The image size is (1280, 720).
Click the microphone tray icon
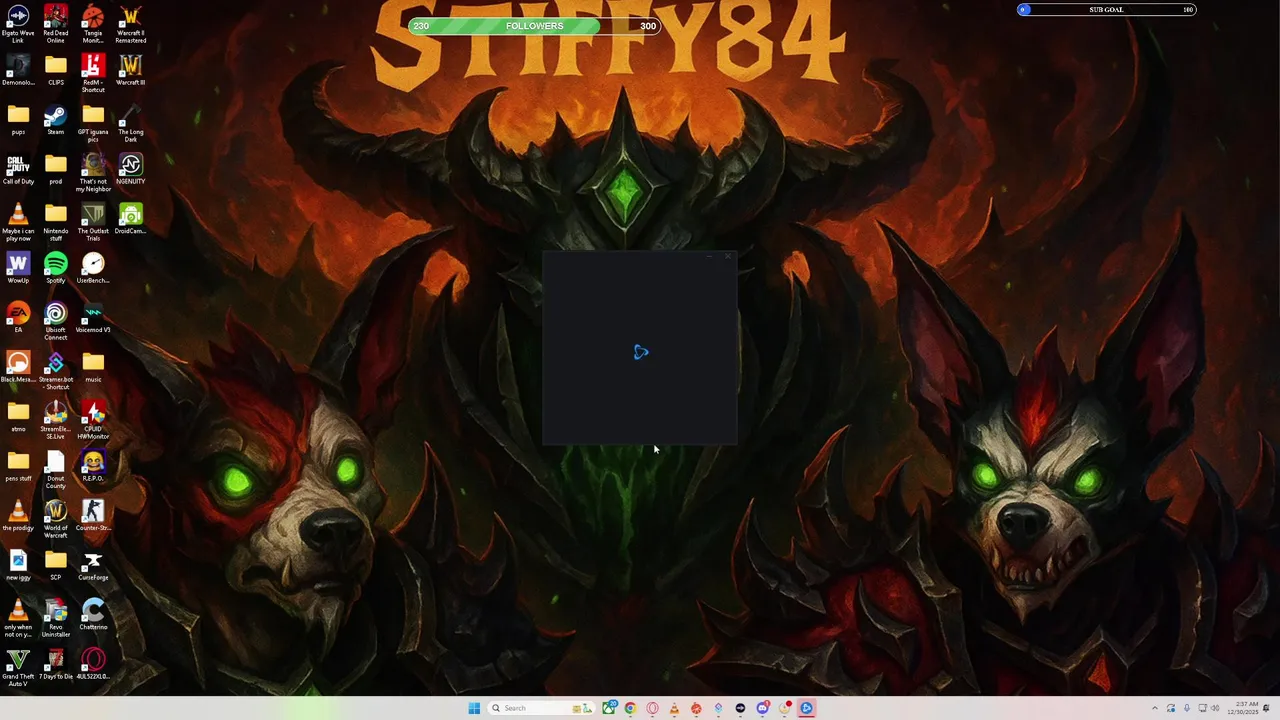click(1187, 708)
